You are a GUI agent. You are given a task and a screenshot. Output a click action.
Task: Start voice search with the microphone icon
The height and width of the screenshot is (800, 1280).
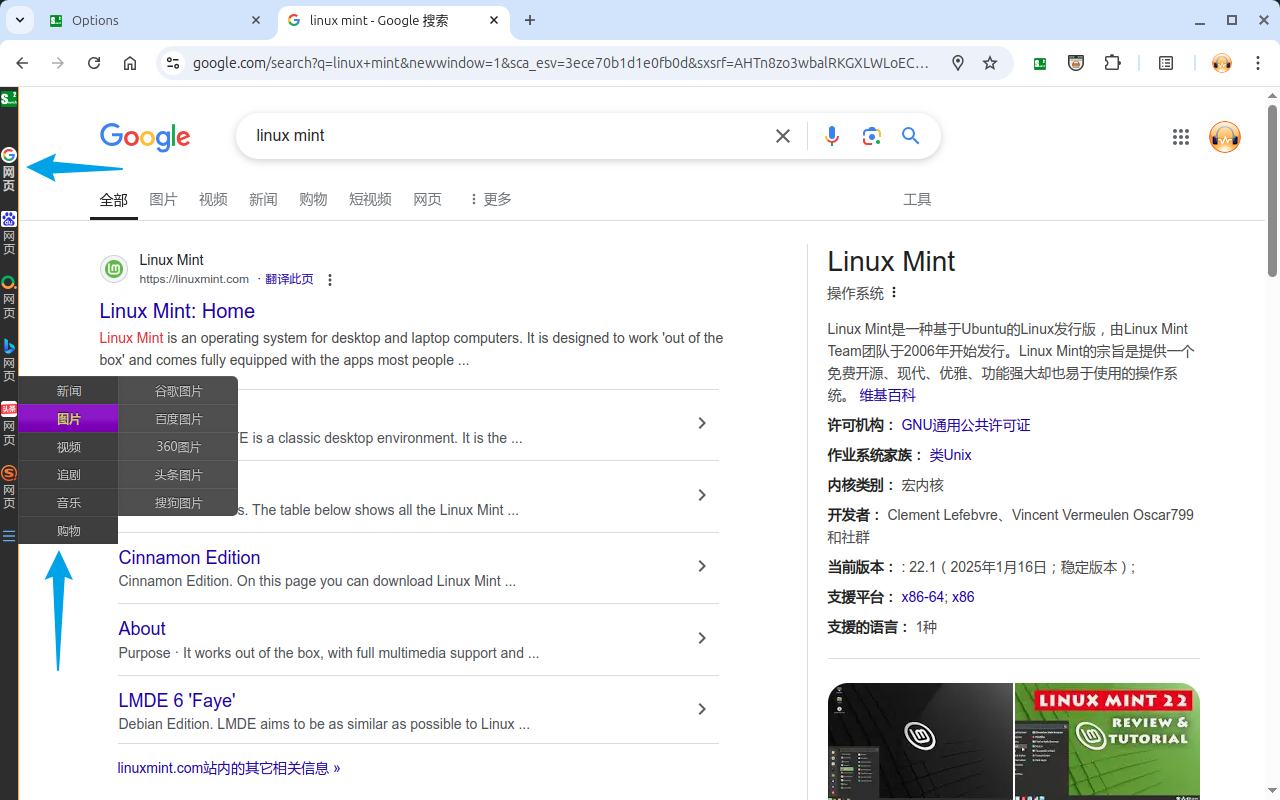click(832, 135)
